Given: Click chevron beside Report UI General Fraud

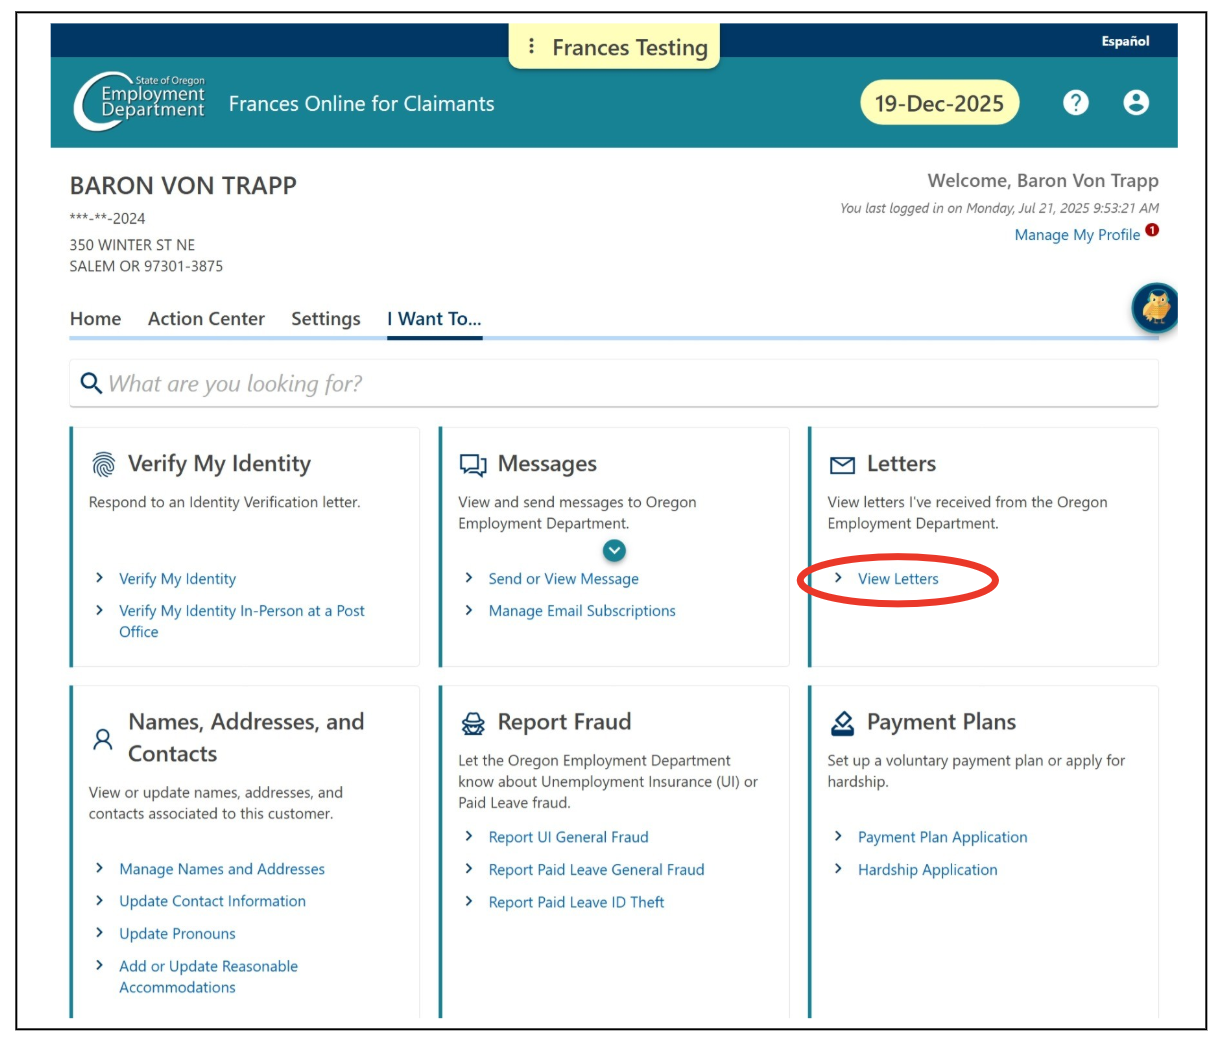Looking at the screenshot, I should pos(469,836).
